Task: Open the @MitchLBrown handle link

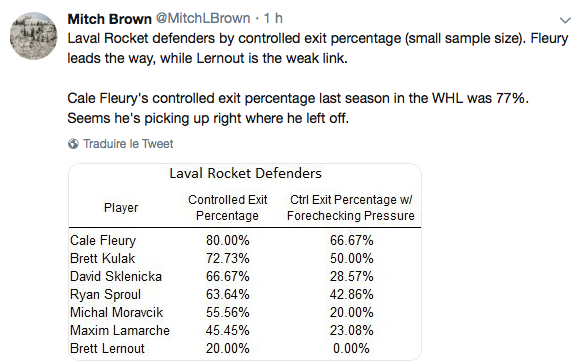Action: (x=203, y=18)
